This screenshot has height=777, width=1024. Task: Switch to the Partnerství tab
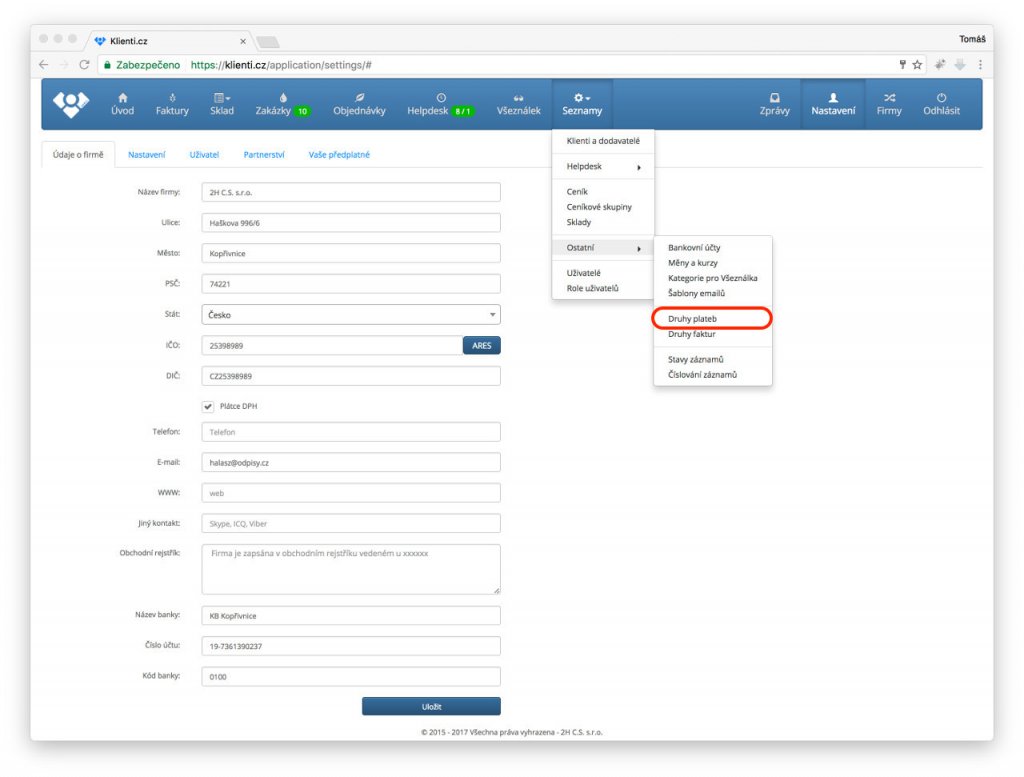pyautogui.click(x=264, y=155)
